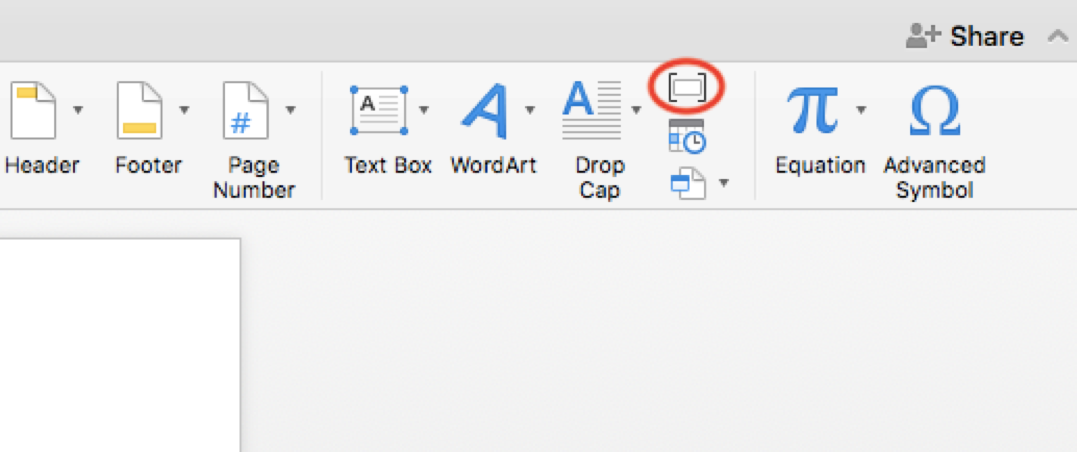Click the Object insert icon
This screenshot has width=1077, height=452.
[x=688, y=184]
